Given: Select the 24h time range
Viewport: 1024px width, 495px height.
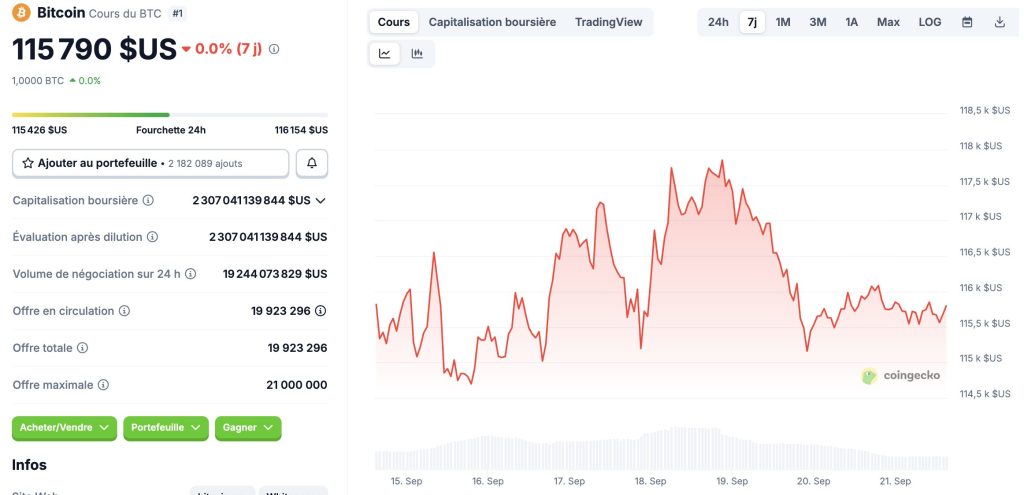Looking at the screenshot, I should pos(718,22).
